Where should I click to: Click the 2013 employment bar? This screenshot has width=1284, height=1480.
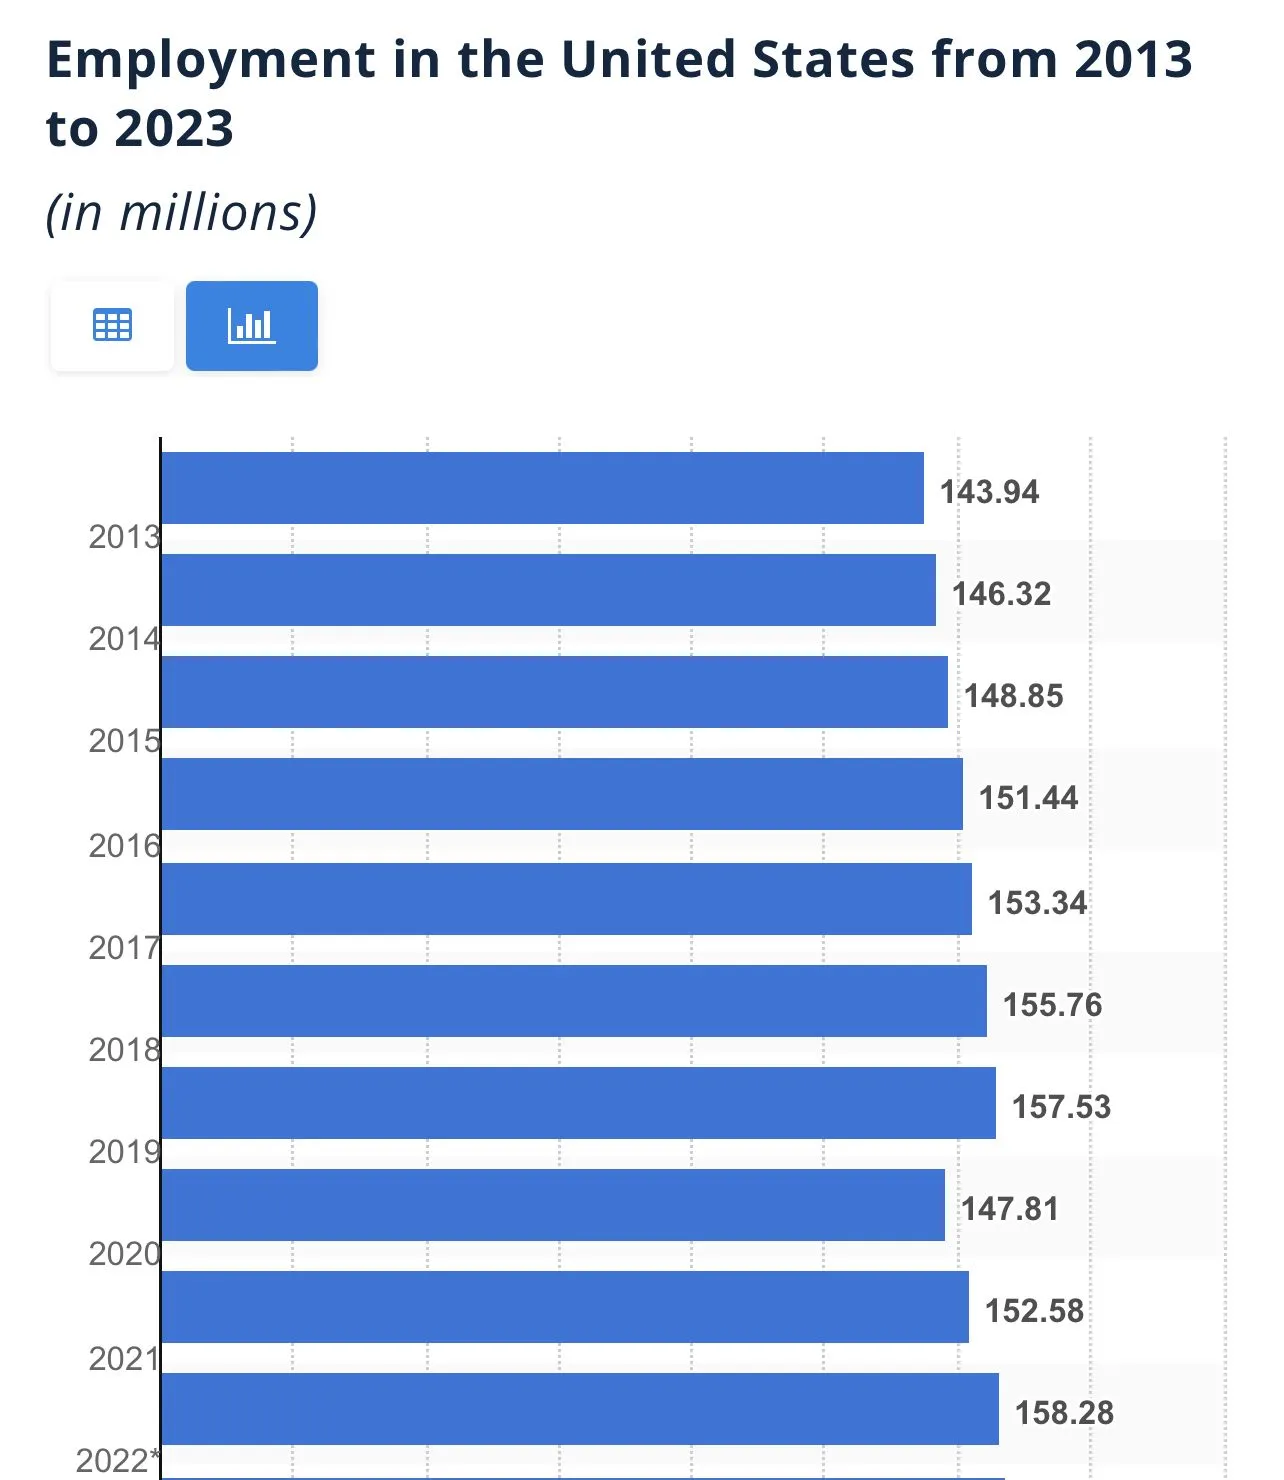(x=541, y=488)
